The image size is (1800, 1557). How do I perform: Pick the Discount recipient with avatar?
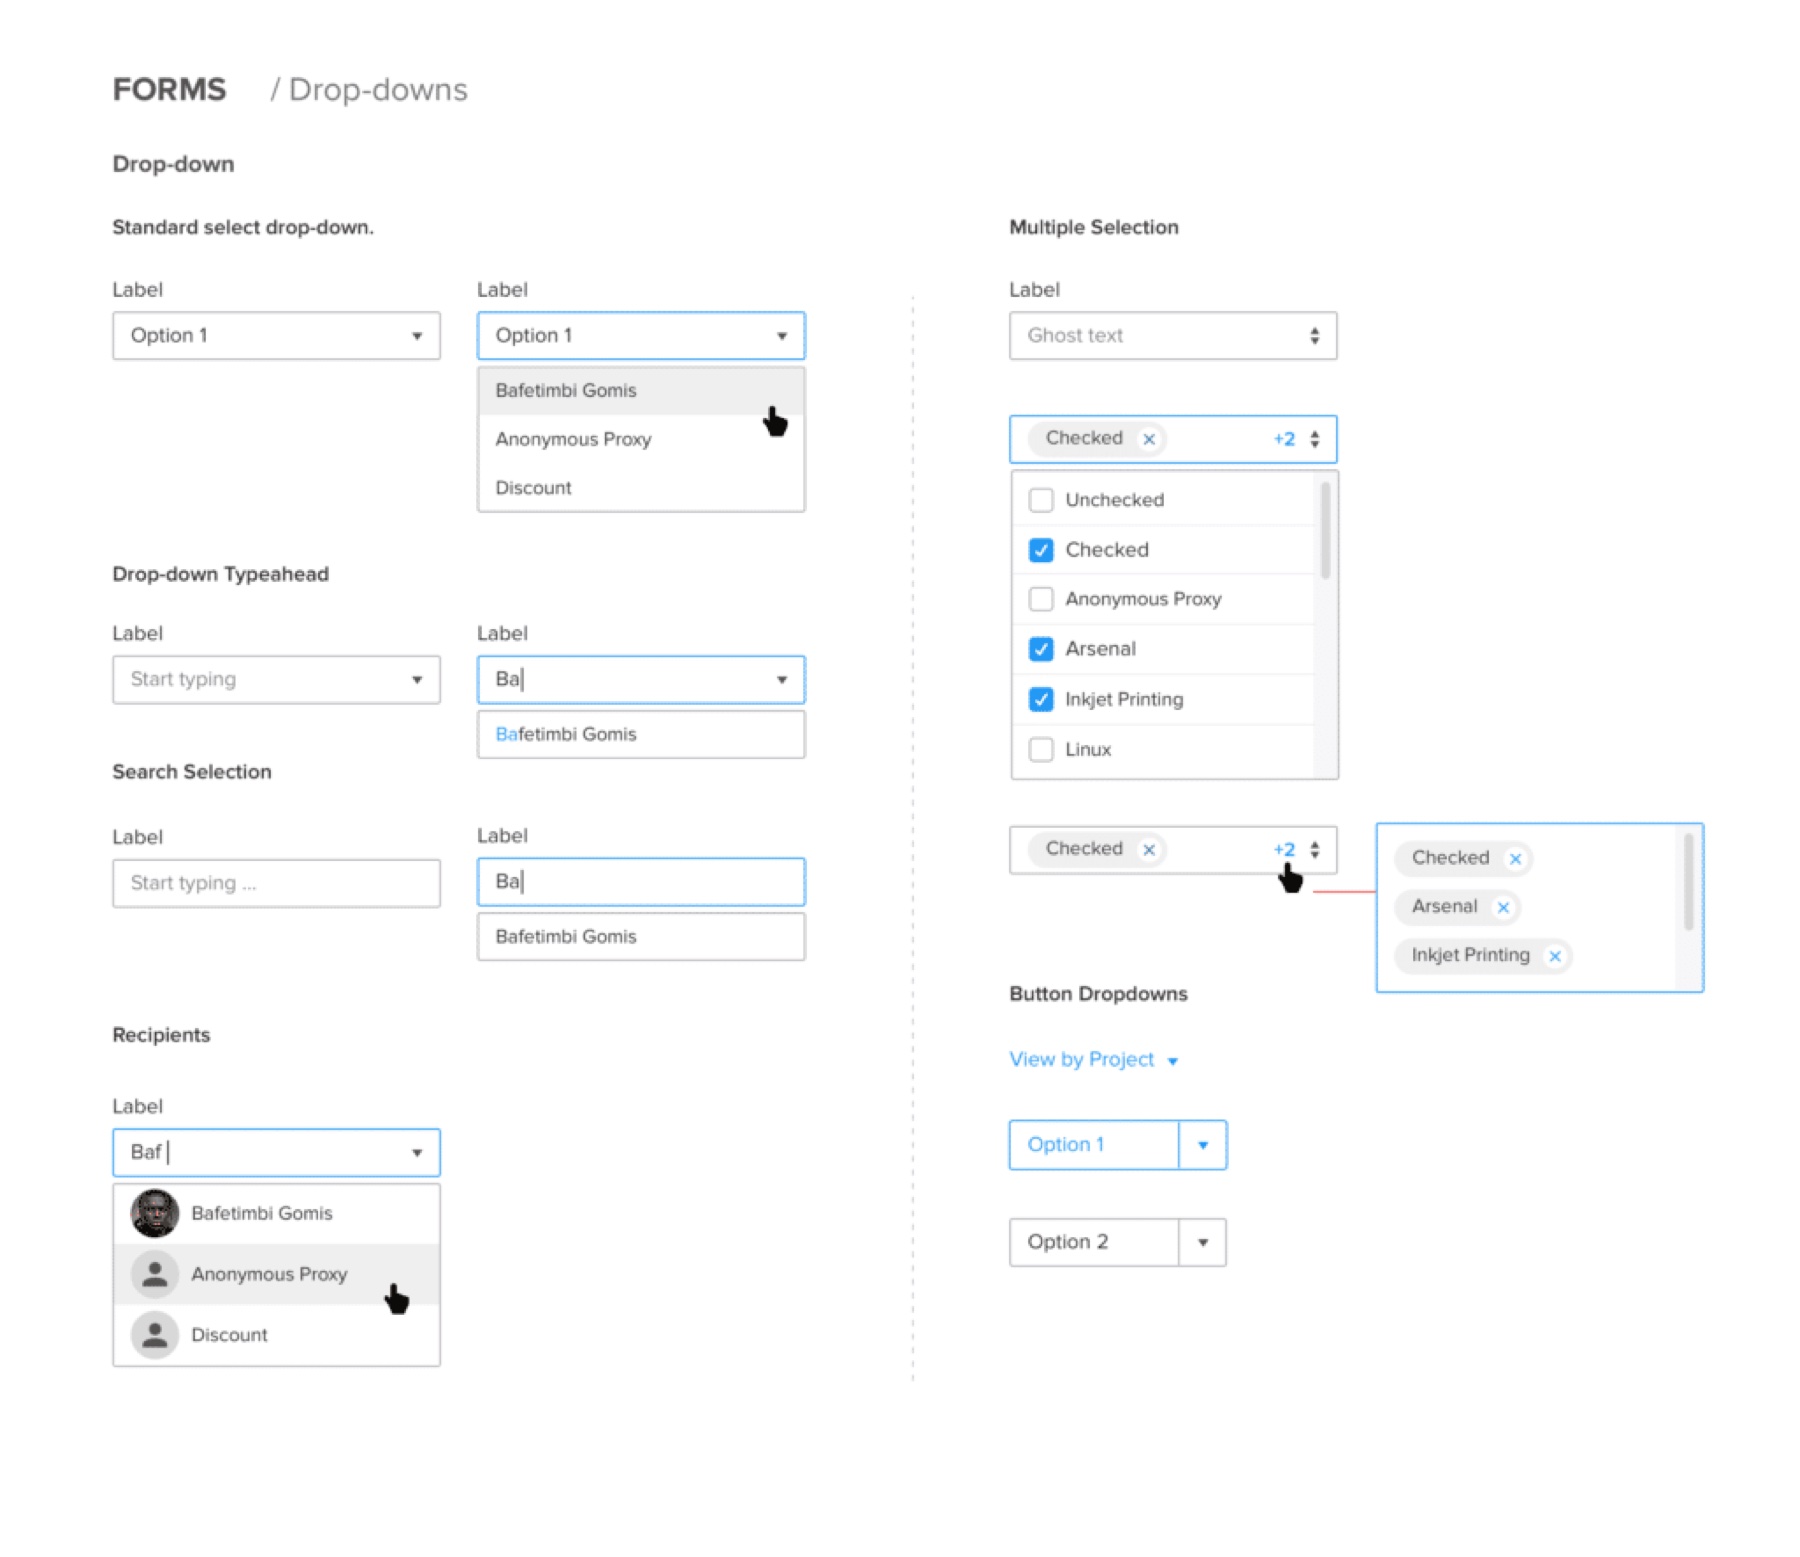(276, 1335)
